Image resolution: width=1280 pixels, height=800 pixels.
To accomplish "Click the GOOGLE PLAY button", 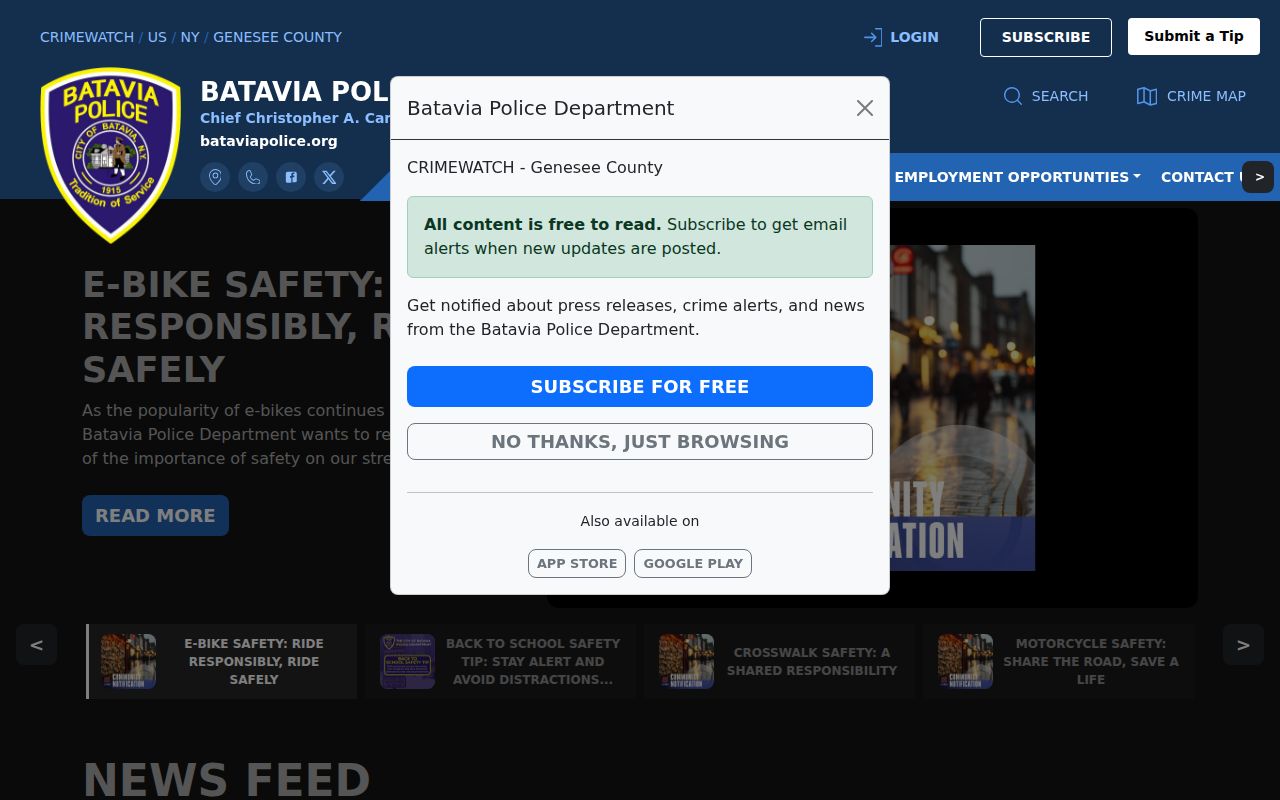I will pyautogui.click(x=693, y=563).
